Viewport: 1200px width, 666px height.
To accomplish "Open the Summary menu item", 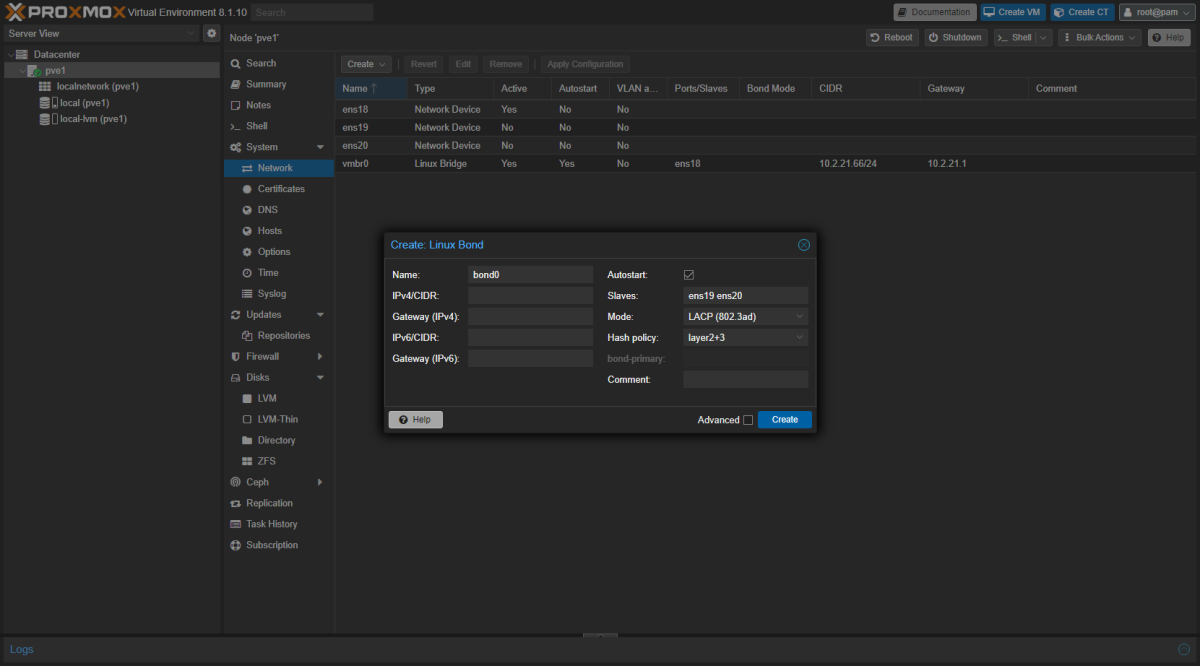I will 279,85.
